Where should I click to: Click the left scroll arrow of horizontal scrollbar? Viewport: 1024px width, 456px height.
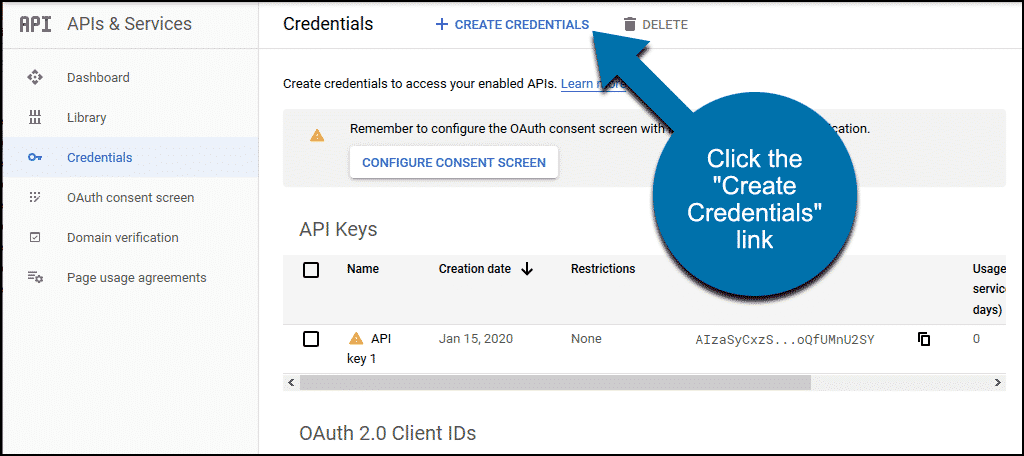[x=291, y=382]
